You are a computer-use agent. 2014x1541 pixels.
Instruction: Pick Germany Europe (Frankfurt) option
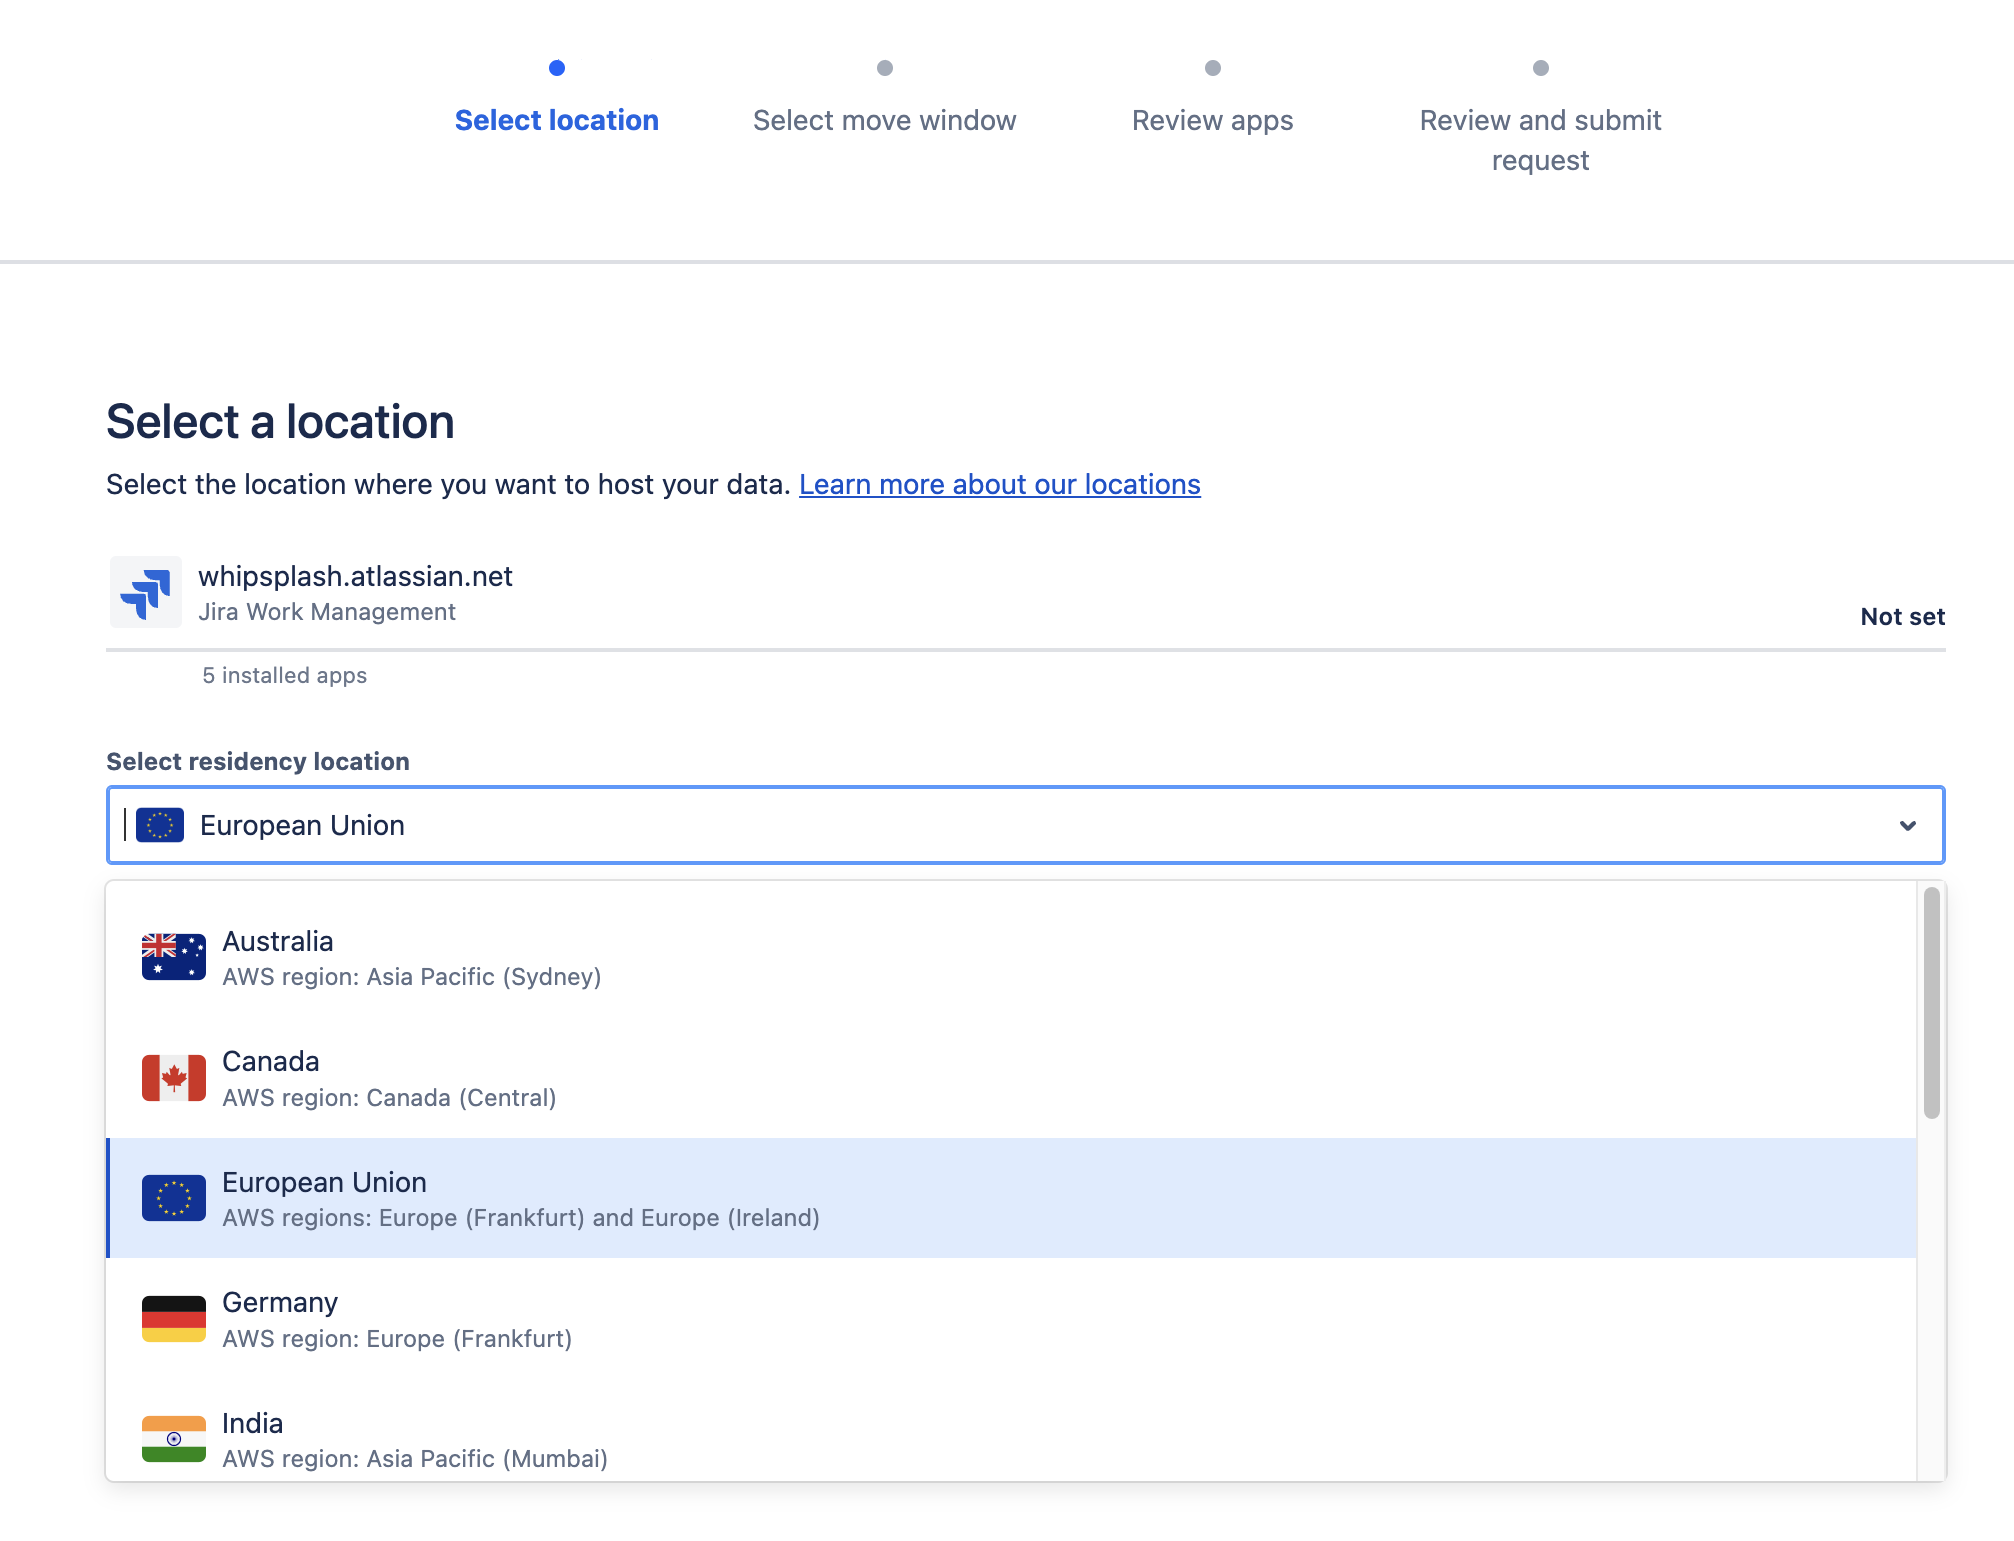397,1319
